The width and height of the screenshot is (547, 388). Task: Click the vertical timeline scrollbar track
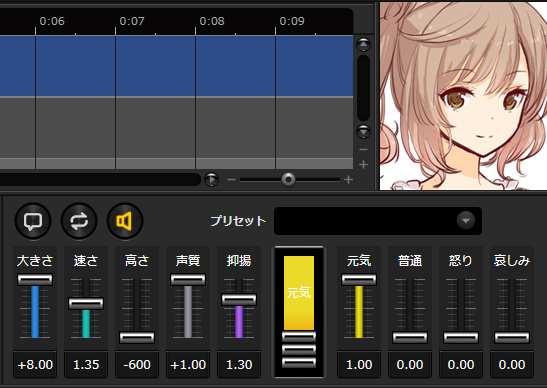[x=363, y=88]
